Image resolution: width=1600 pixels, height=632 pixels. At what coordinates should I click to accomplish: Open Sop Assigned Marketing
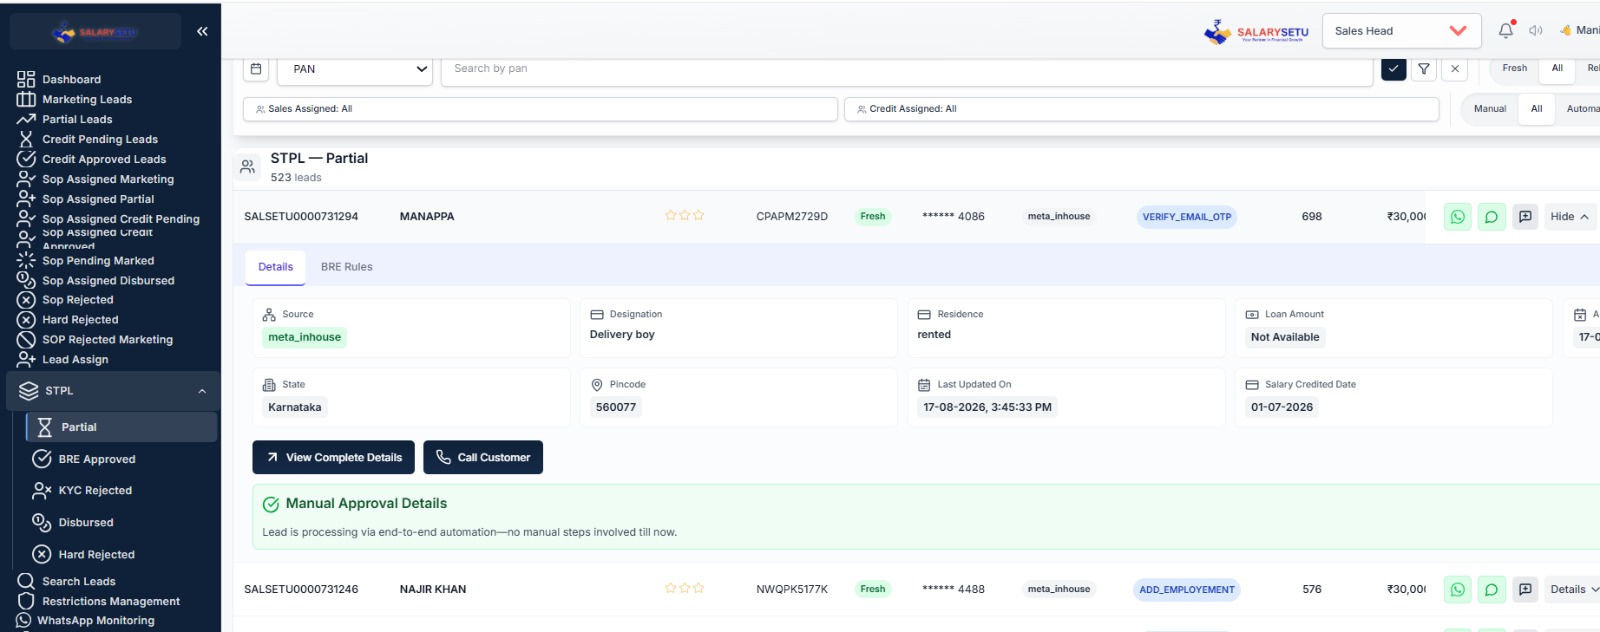tap(108, 179)
